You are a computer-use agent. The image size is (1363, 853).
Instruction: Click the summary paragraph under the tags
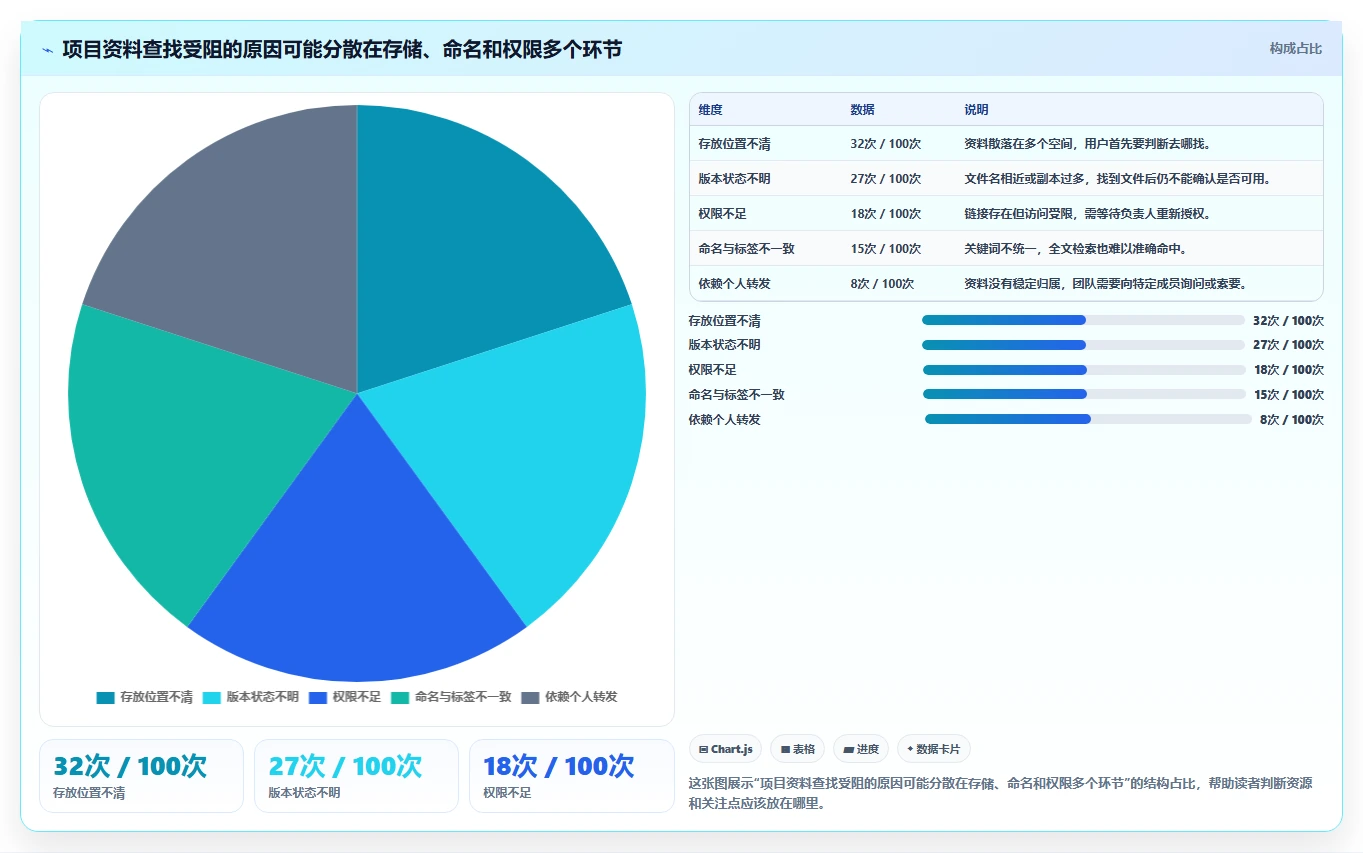(1000, 793)
